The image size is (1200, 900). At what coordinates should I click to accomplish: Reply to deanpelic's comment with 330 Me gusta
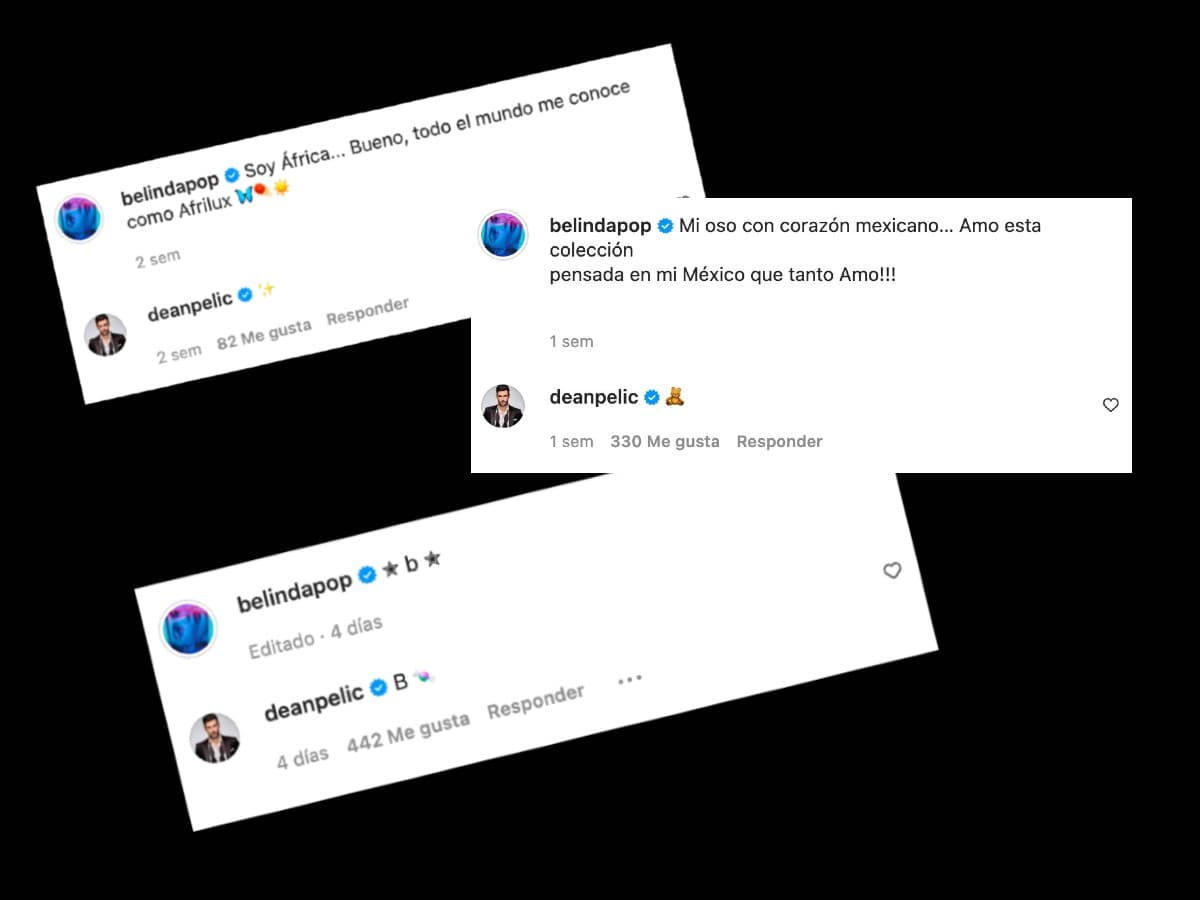pyautogui.click(x=779, y=441)
